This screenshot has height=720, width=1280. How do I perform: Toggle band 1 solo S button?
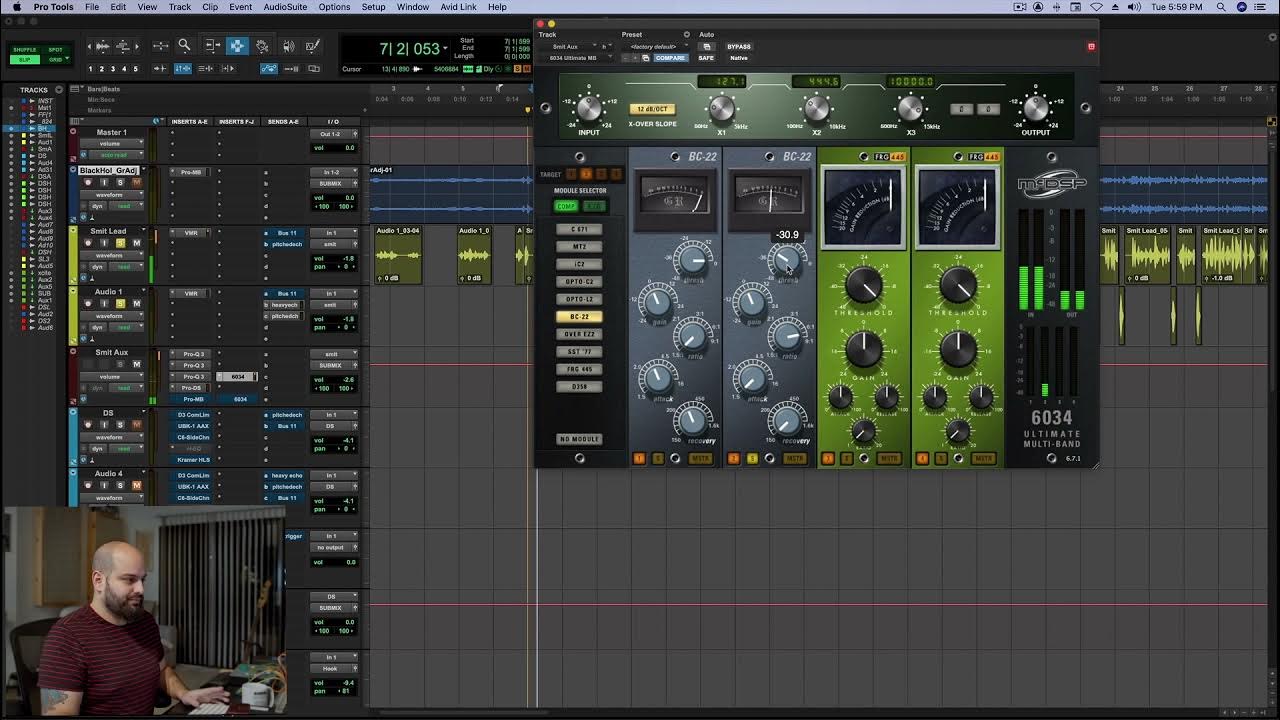pyautogui.click(x=657, y=458)
